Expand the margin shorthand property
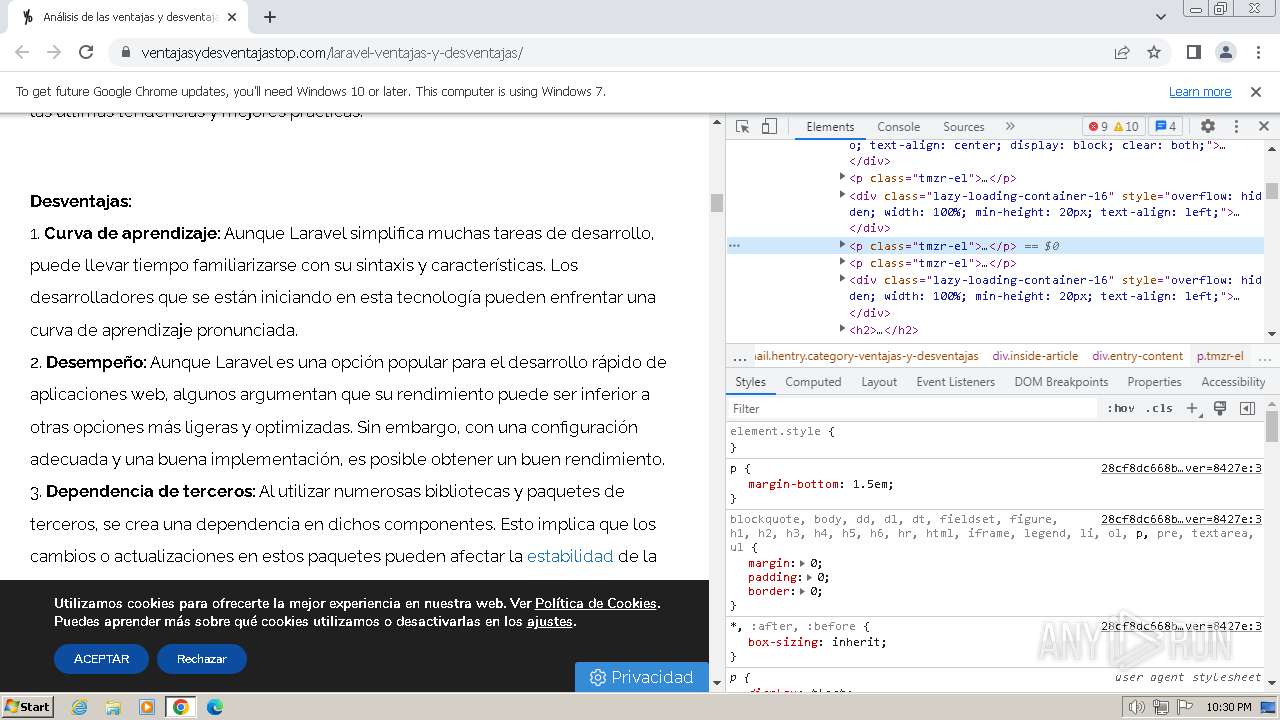The width and height of the screenshot is (1280, 720). click(804, 563)
